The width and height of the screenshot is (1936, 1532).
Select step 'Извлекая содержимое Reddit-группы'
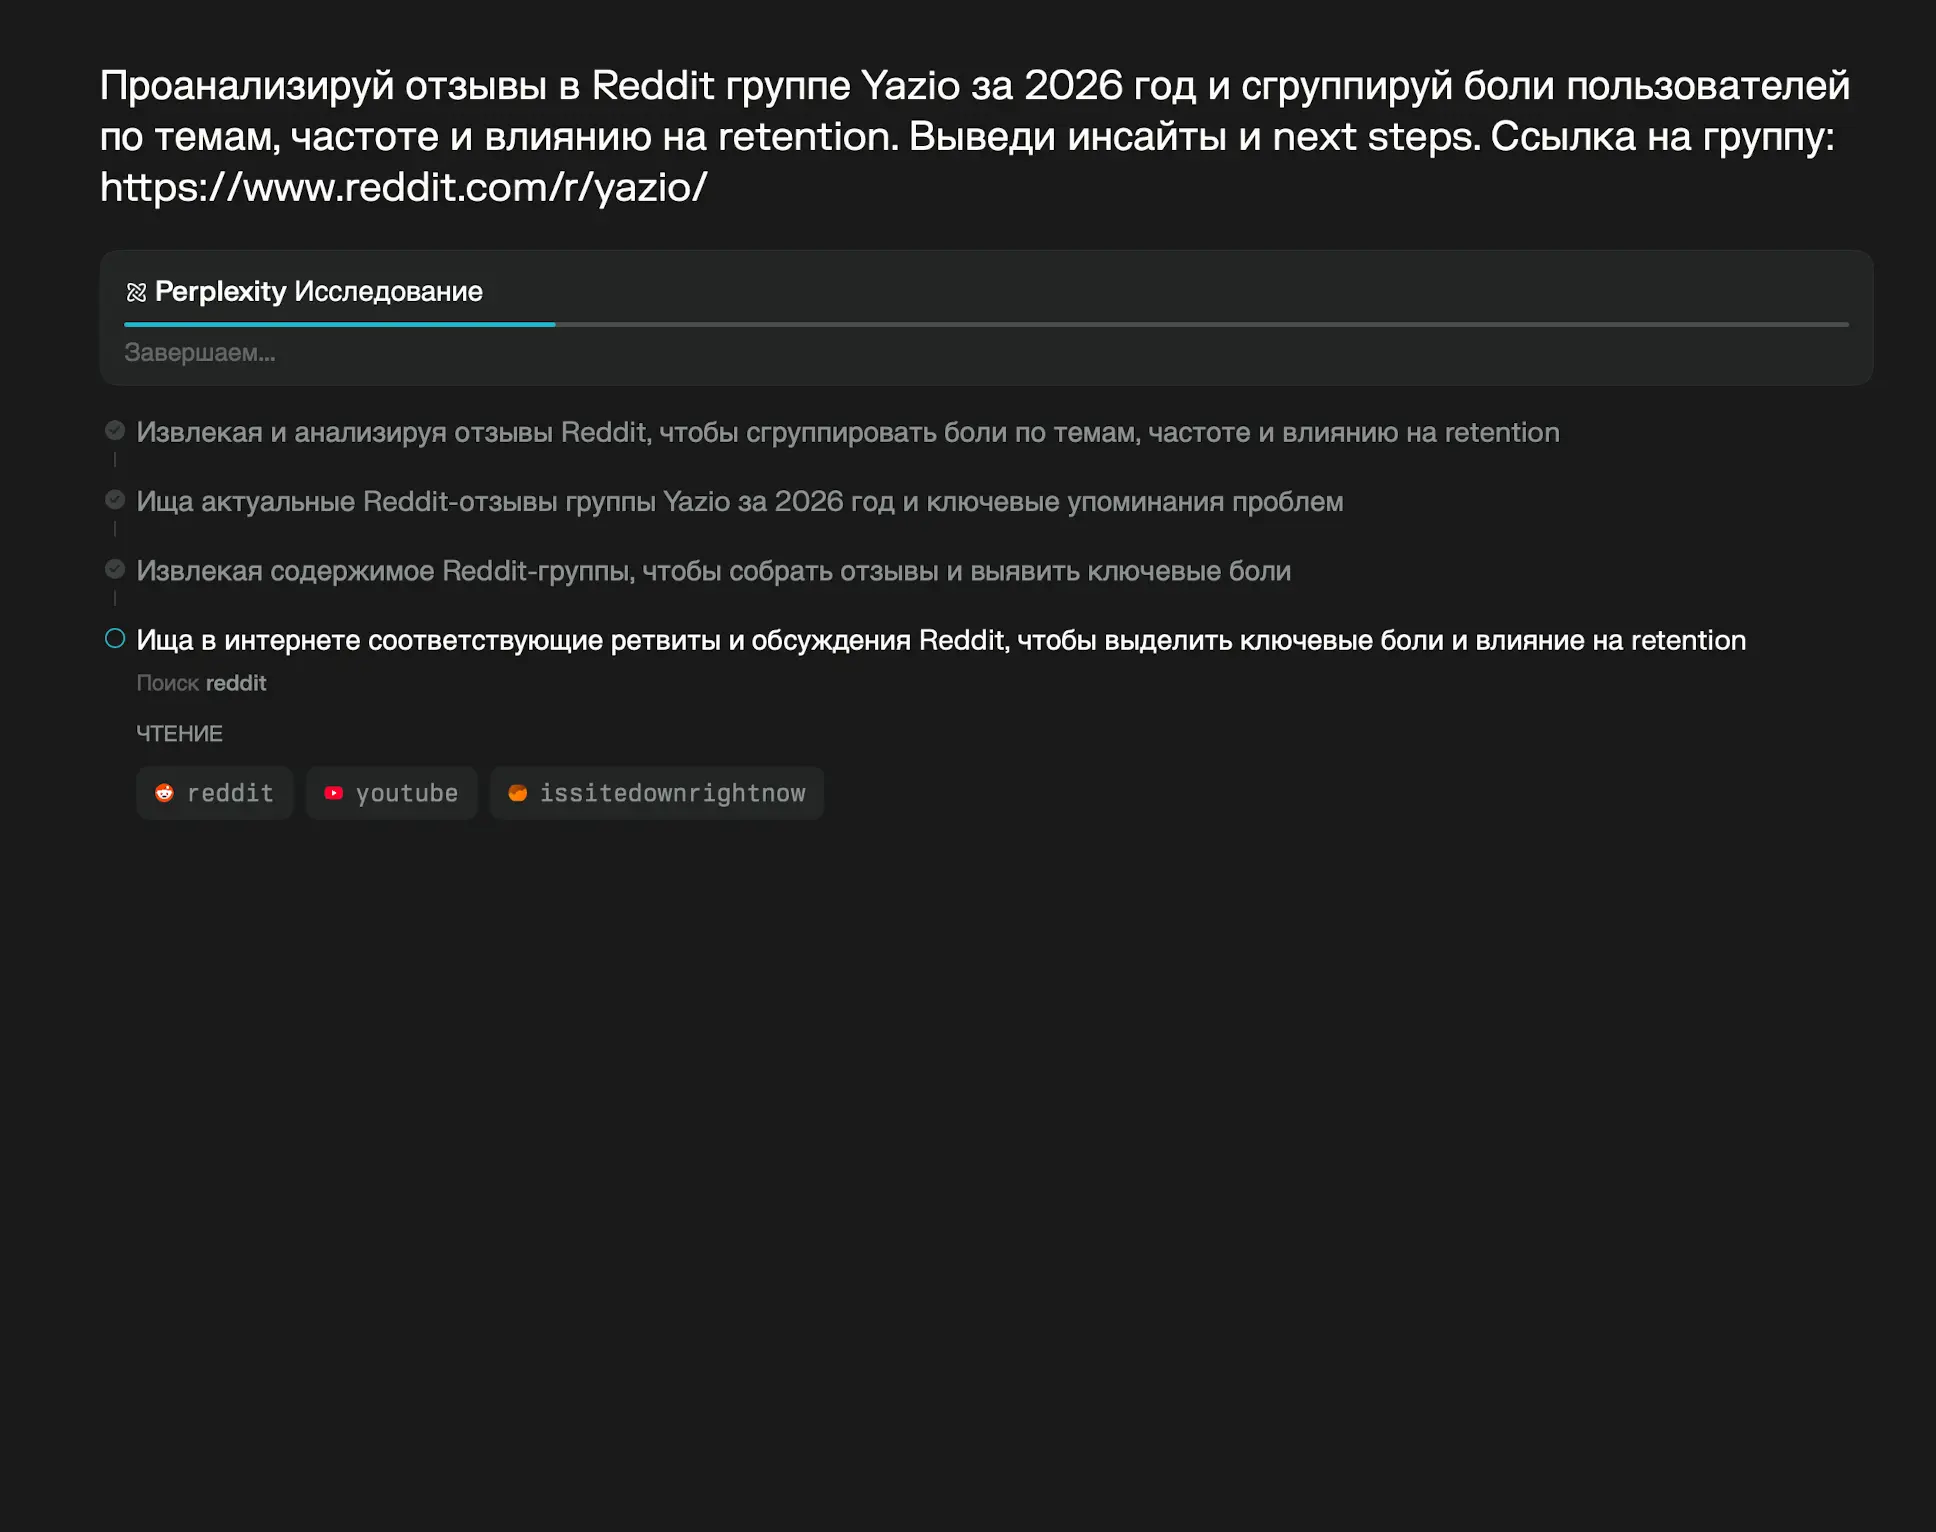713,571
